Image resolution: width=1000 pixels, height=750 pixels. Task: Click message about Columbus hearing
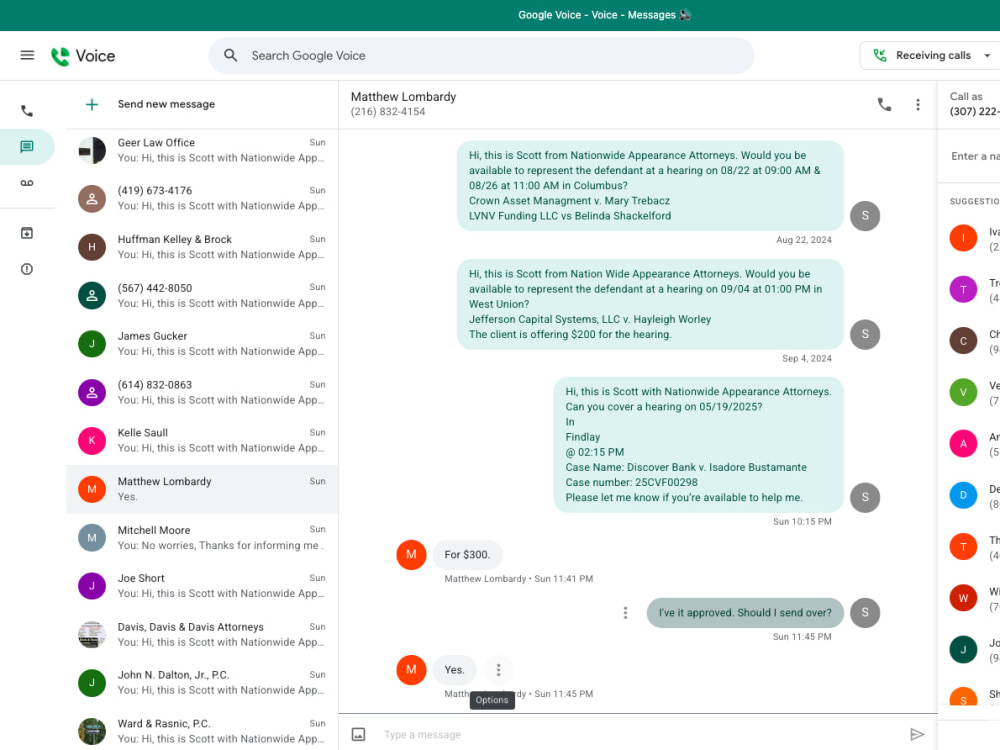(650, 186)
